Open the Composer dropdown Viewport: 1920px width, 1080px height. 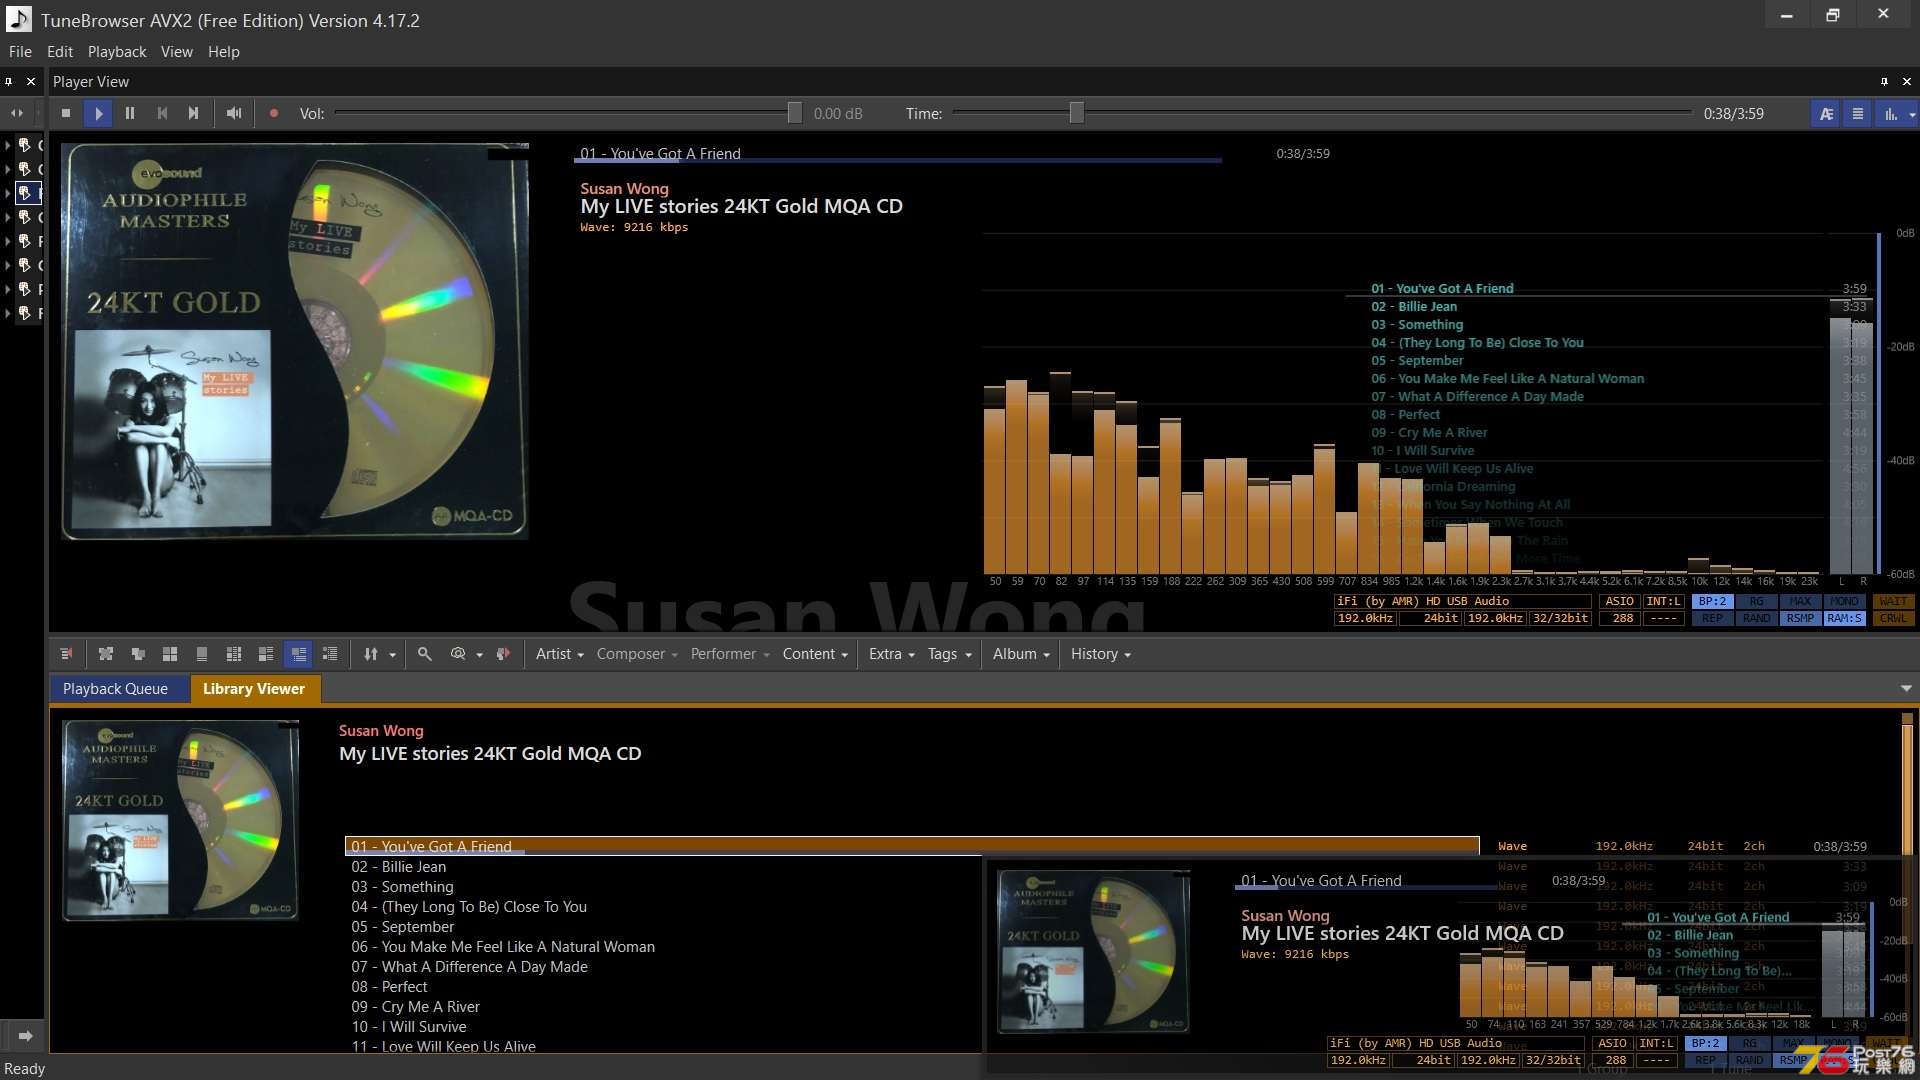[637, 654]
